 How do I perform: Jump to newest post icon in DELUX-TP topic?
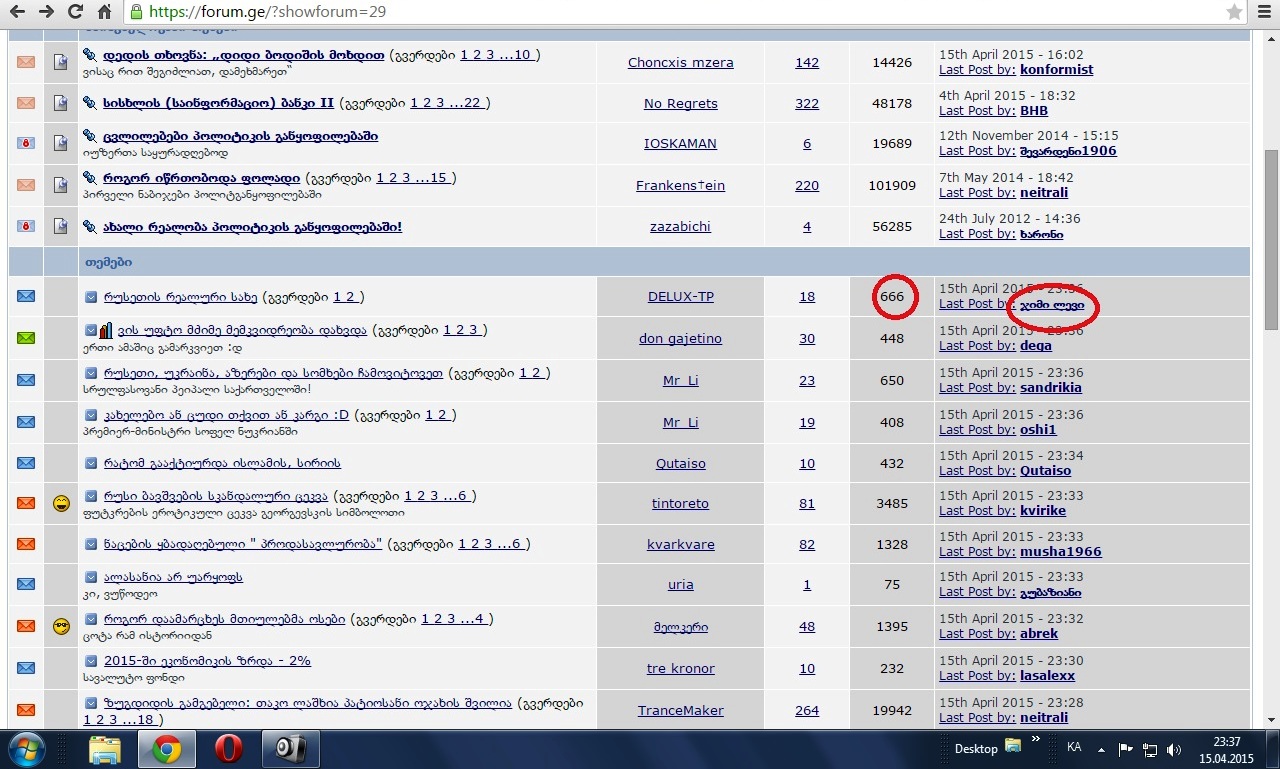(91, 297)
